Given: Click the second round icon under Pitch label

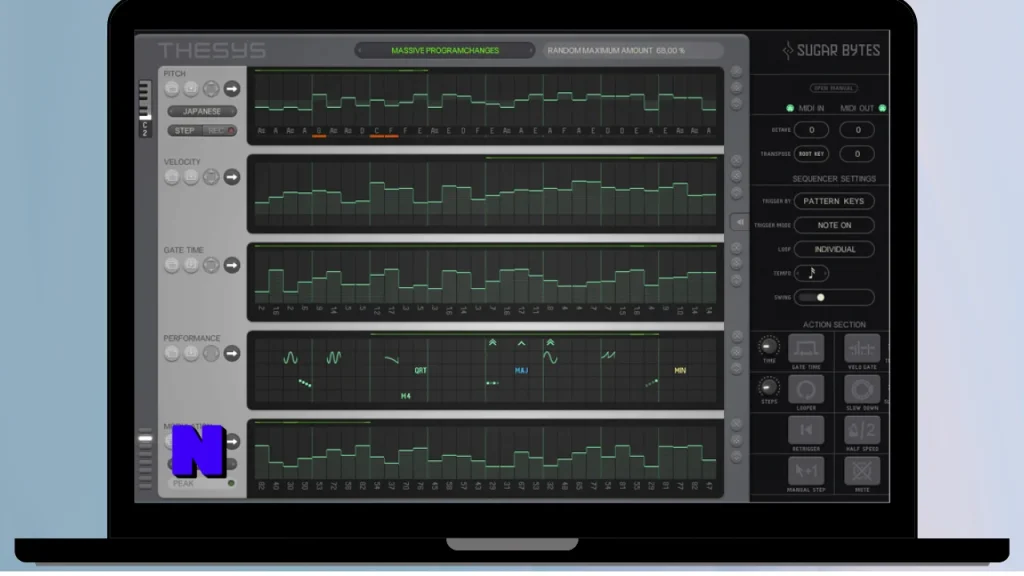Looking at the screenshot, I should 191,89.
